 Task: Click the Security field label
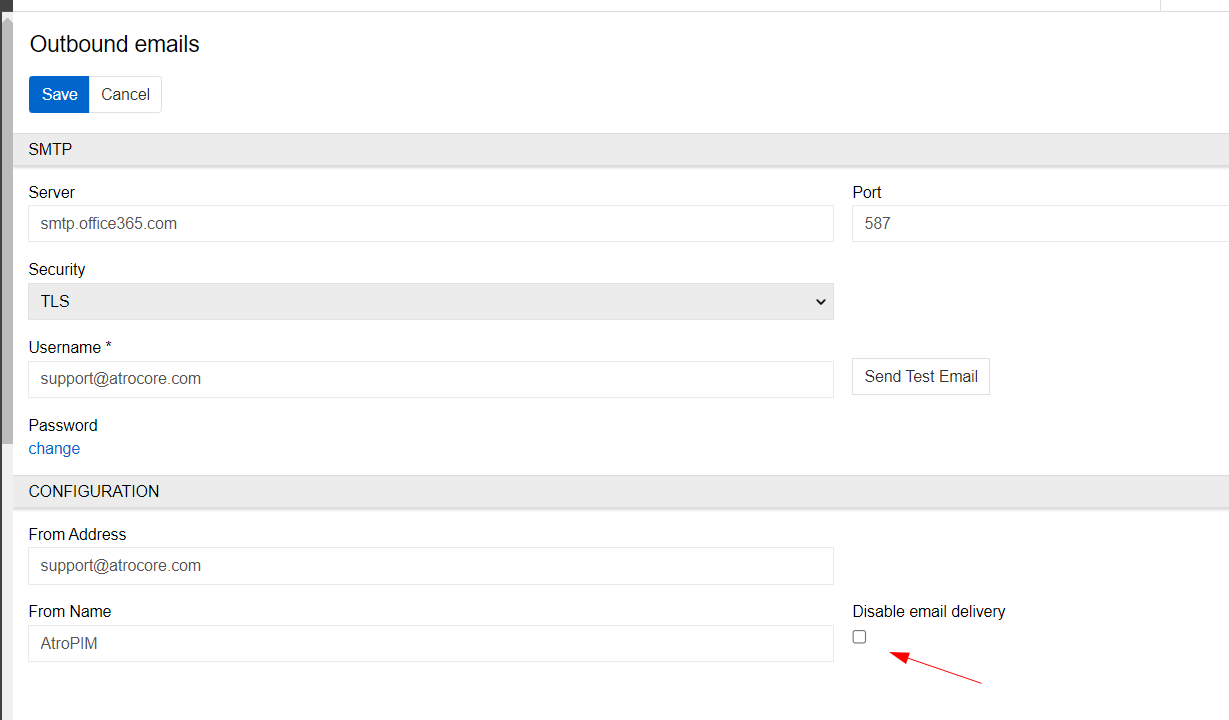tap(57, 270)
